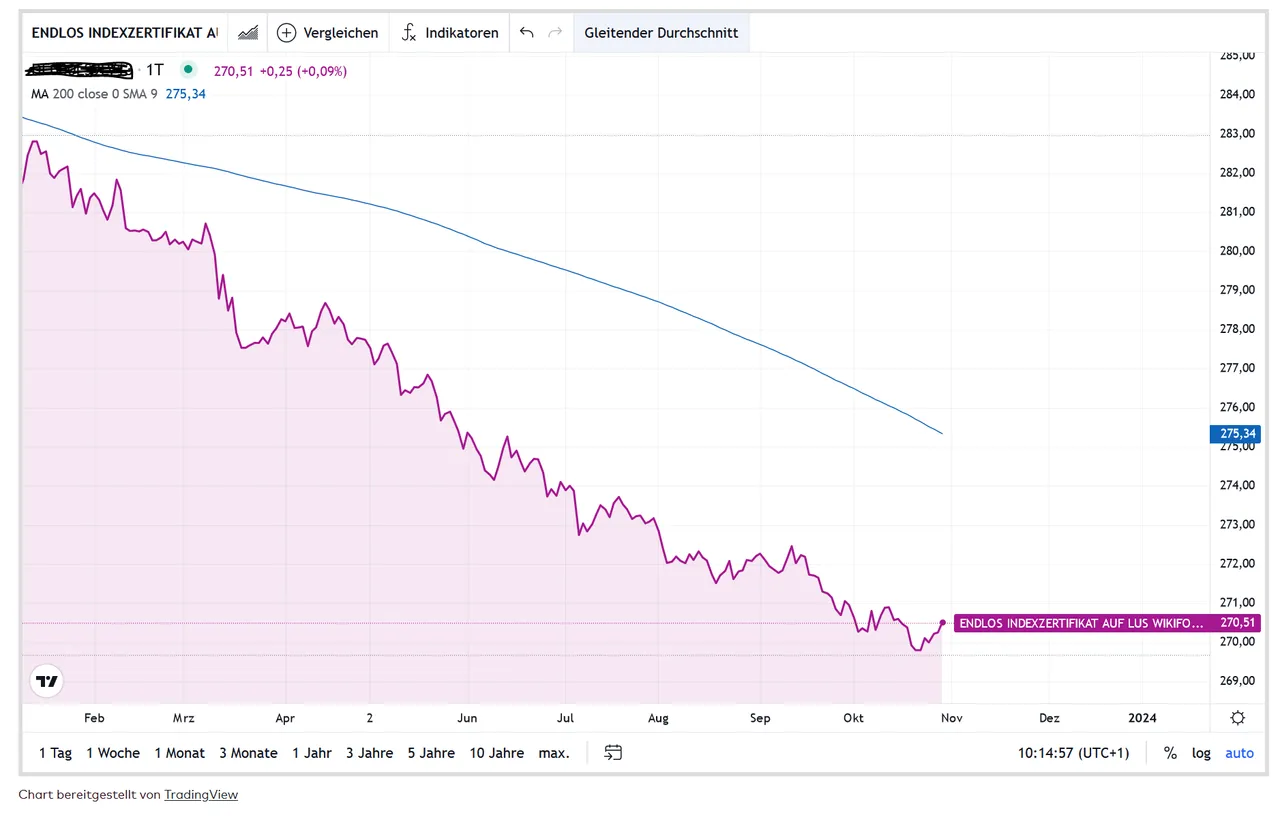Click the 269,00 price axis value
The width and height of the screenshot is (1280, 816).
pos(1237,681)
